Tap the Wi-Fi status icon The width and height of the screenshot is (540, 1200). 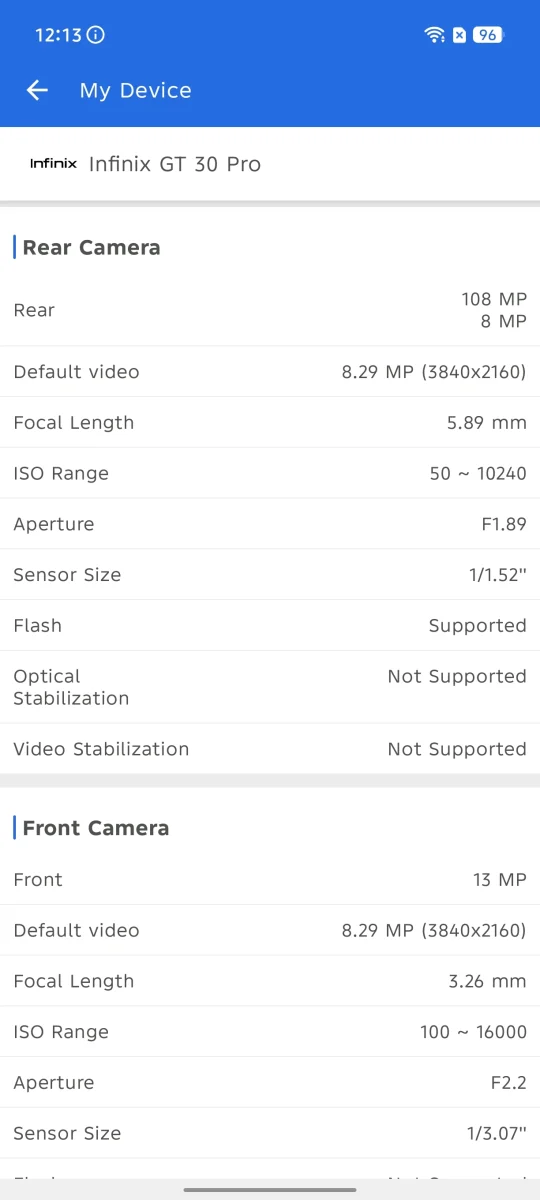pyautogui.click(x=434, y=35)
